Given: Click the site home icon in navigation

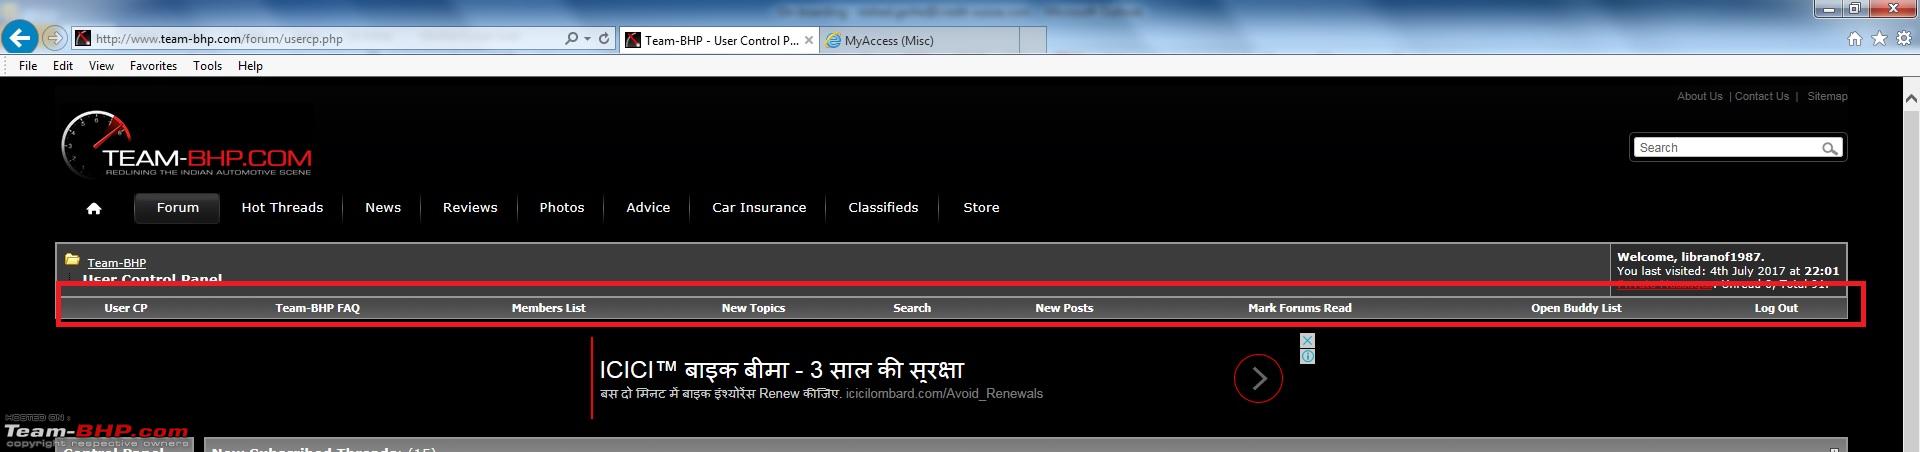Looking at the screenshot, I should [94, 208].
